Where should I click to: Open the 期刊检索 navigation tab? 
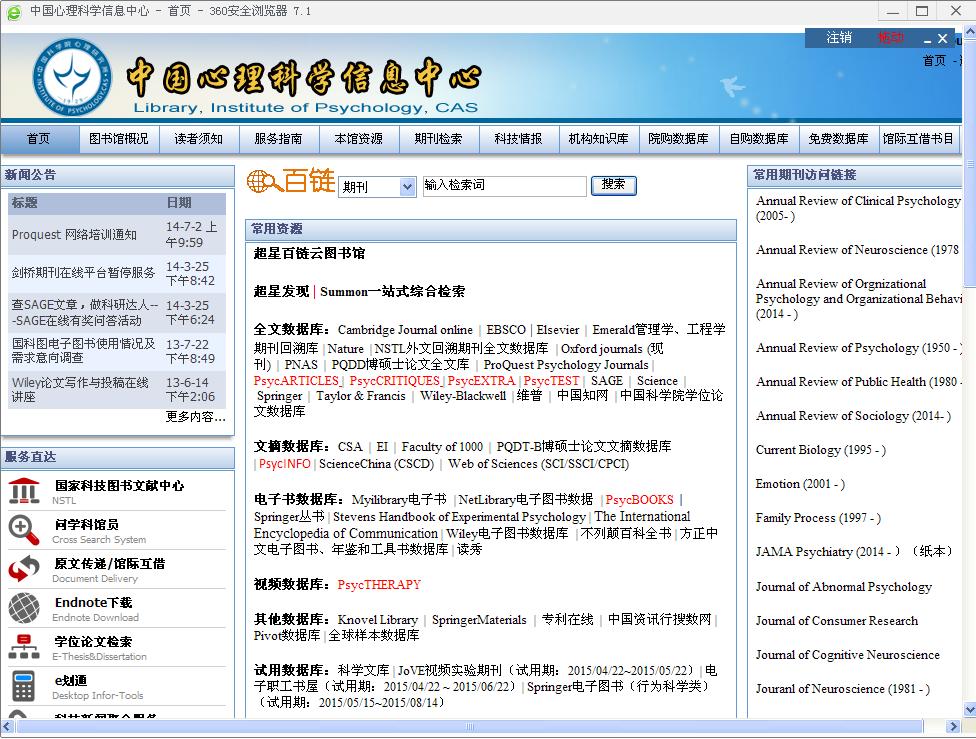(439, 139)
